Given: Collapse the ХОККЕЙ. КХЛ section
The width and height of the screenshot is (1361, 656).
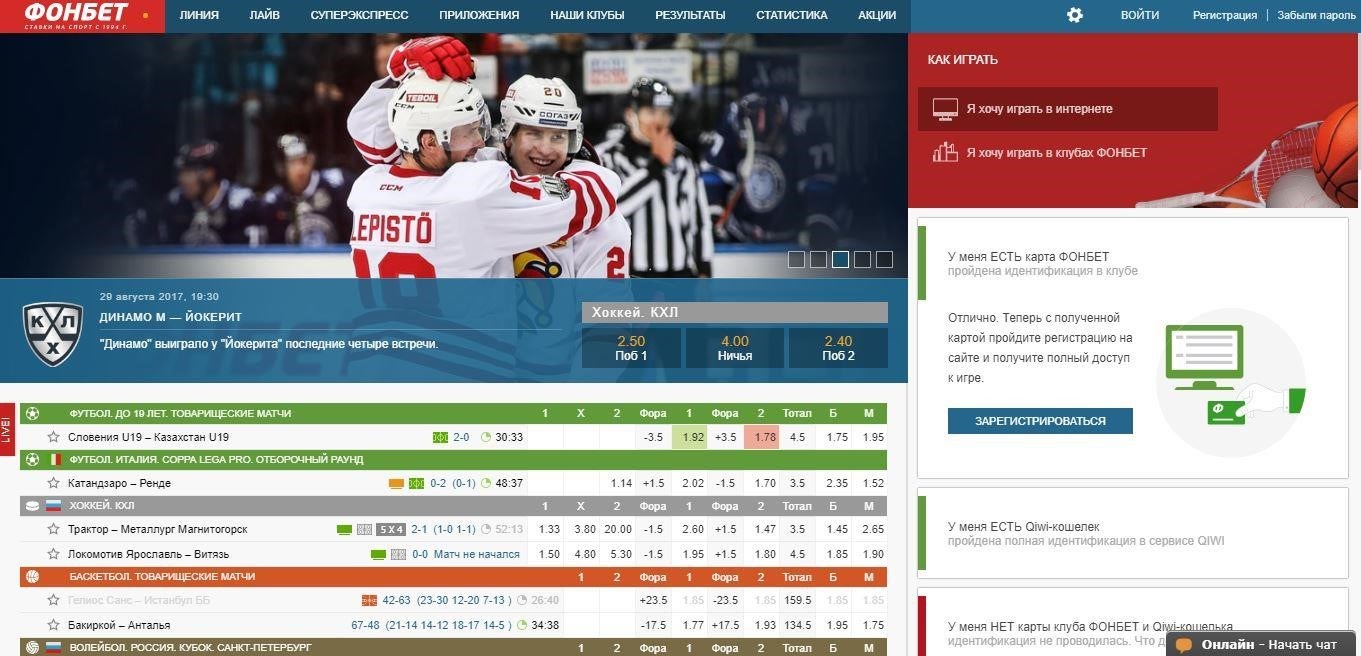Looking at the screenshot, I should click(x=453, y=506).
